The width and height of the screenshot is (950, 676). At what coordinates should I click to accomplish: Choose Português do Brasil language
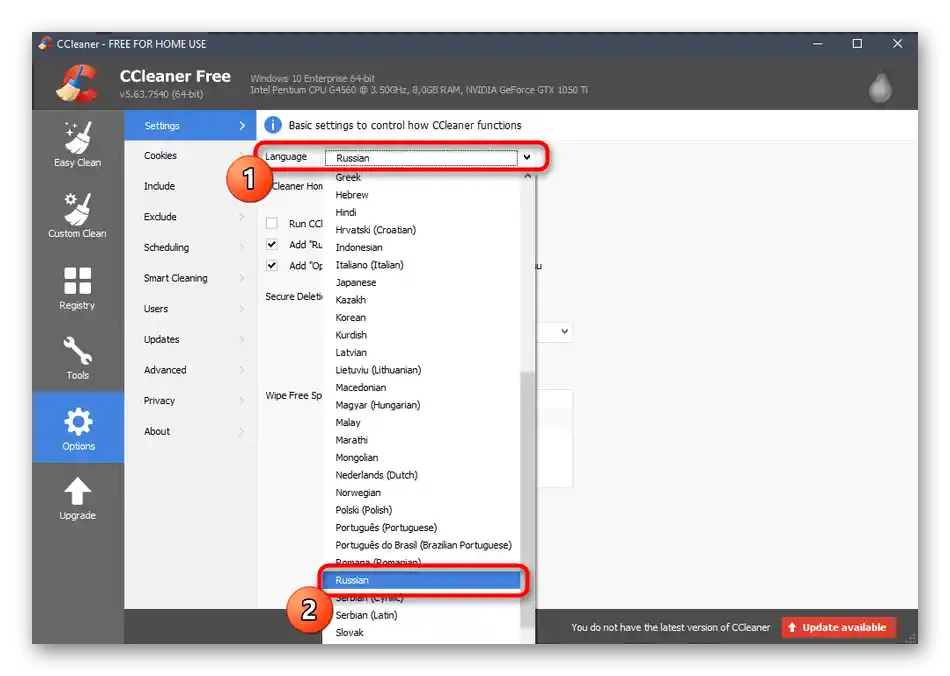coord(421,546)
